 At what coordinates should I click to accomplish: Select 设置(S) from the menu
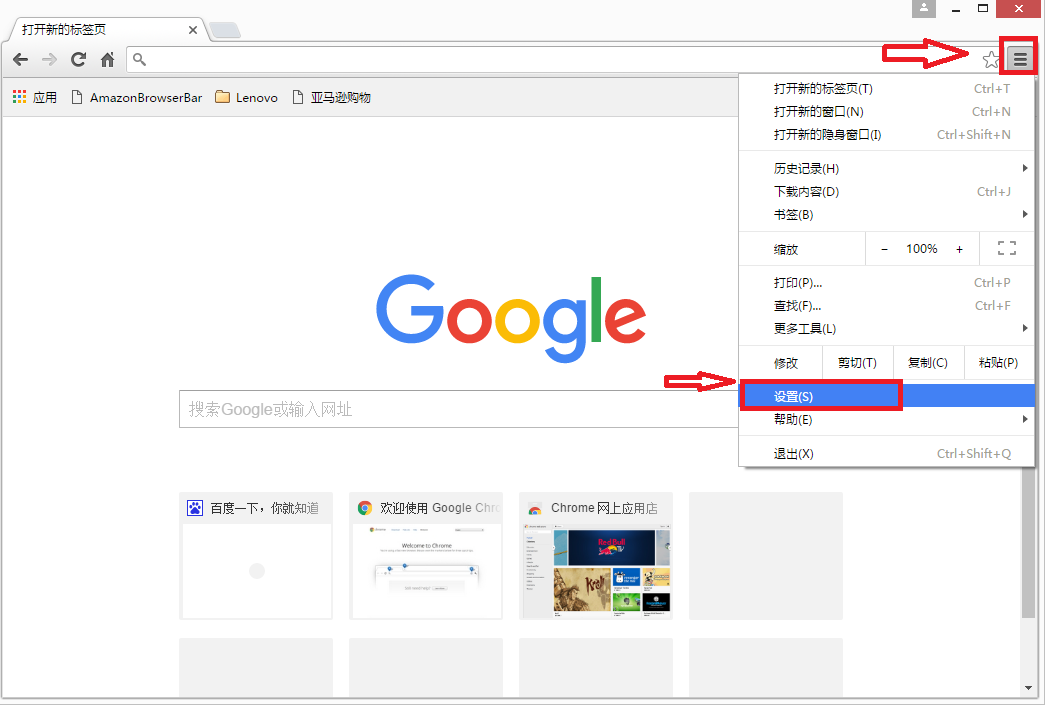coord(820,395)
